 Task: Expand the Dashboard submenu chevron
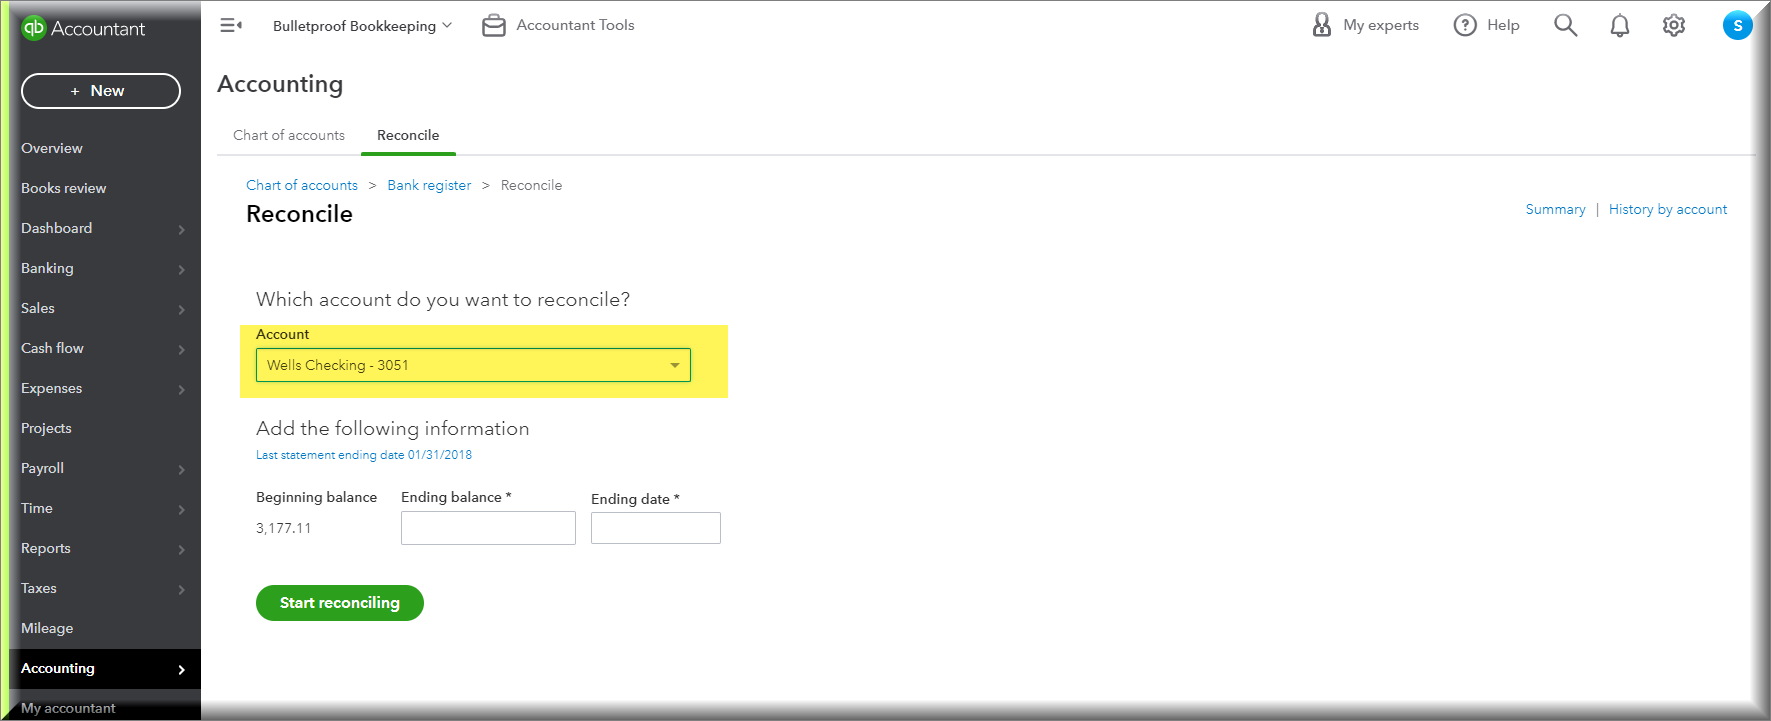181,229
